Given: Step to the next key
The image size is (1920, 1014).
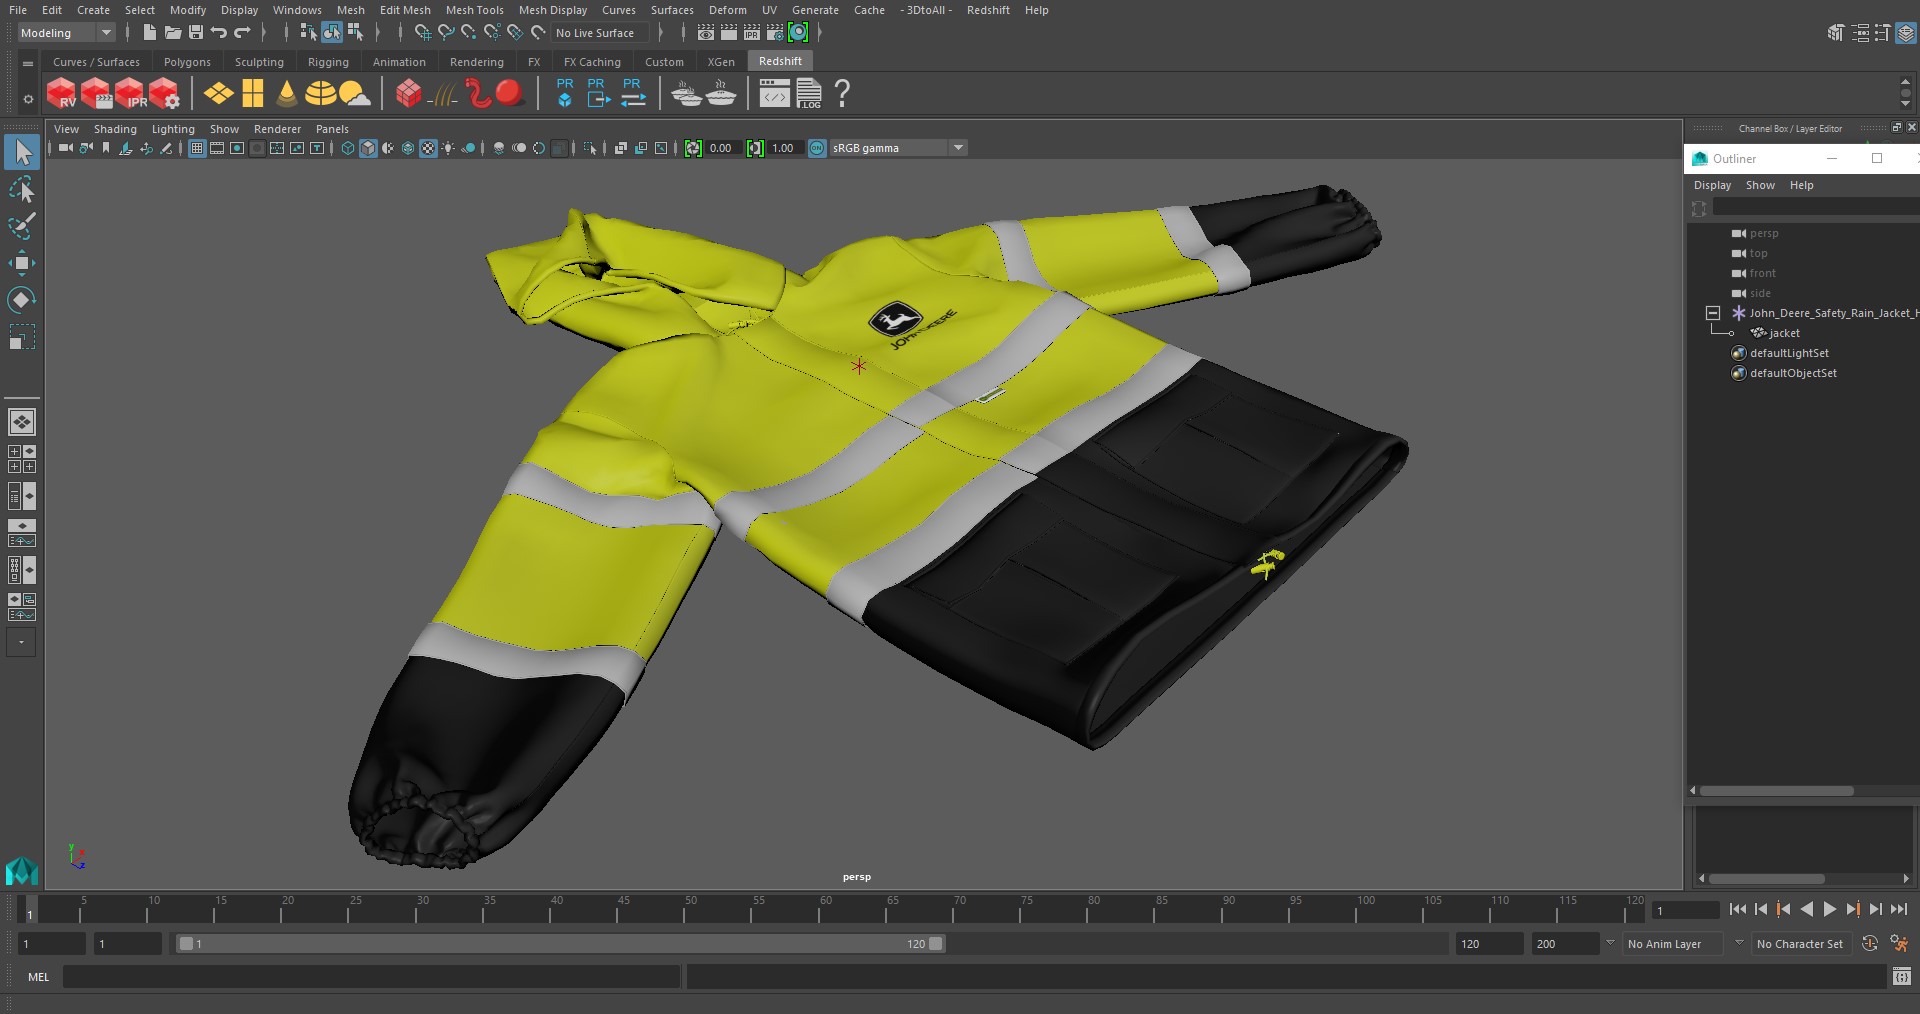Looking at the screenshot, I should (x=1852, y=909).
